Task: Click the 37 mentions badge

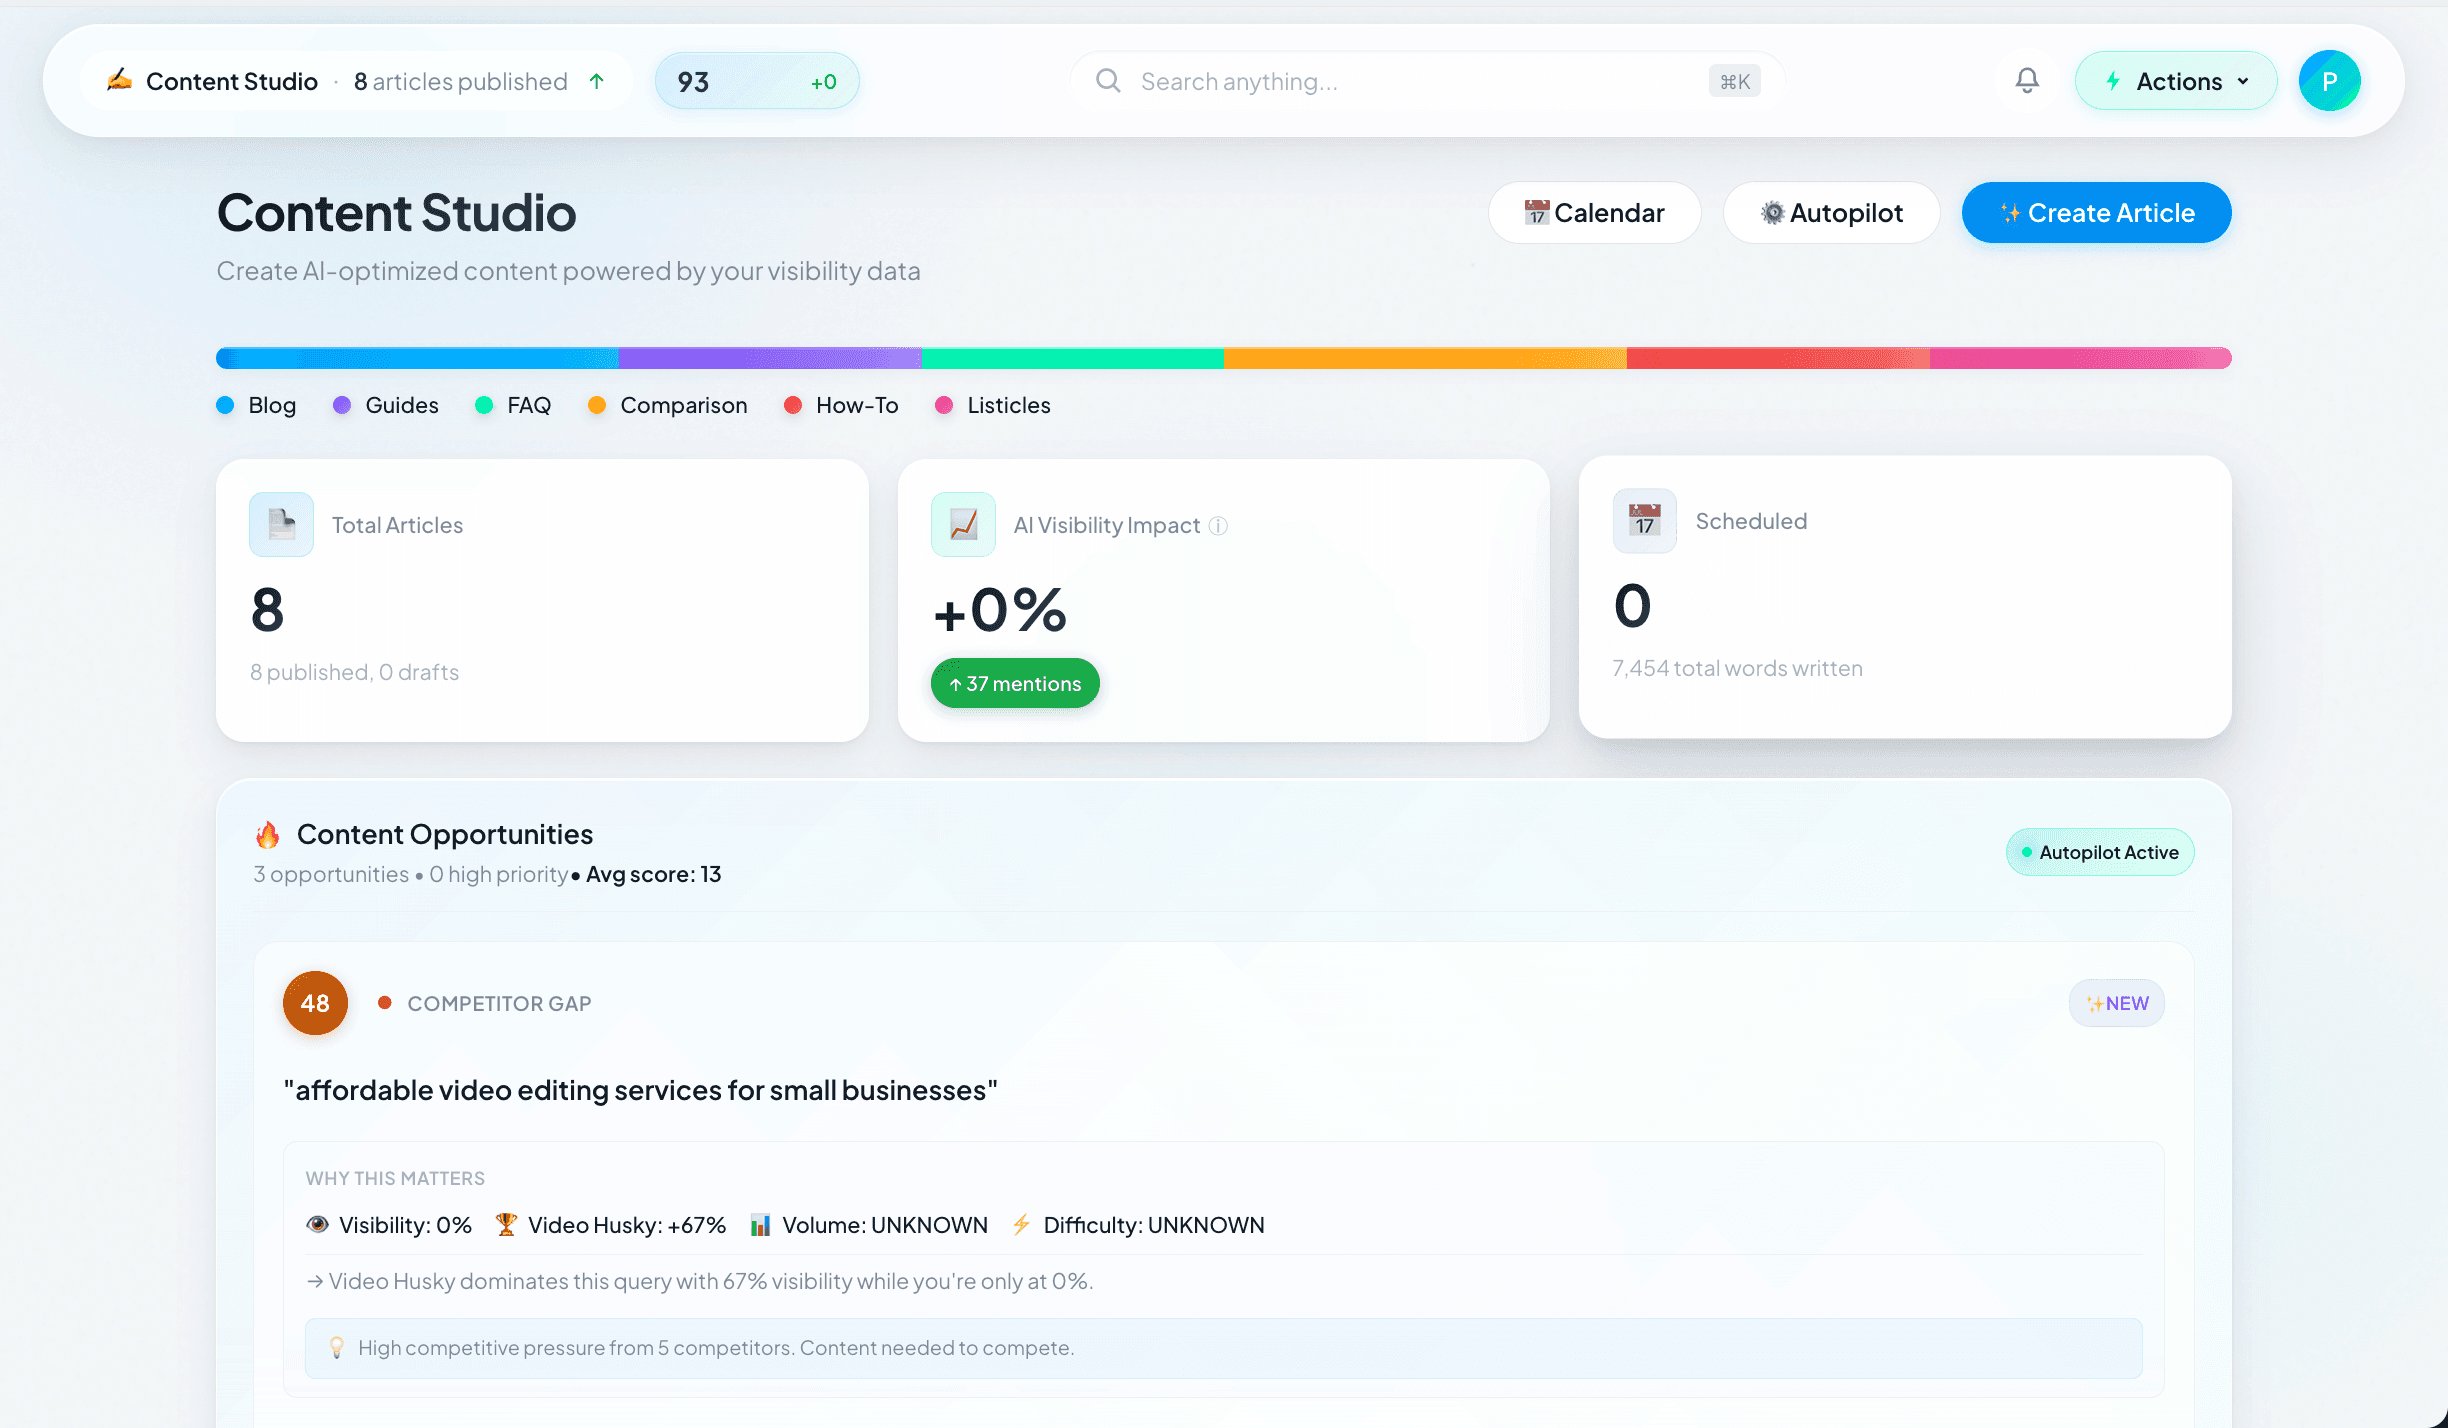Action: tap(1015, 683)
